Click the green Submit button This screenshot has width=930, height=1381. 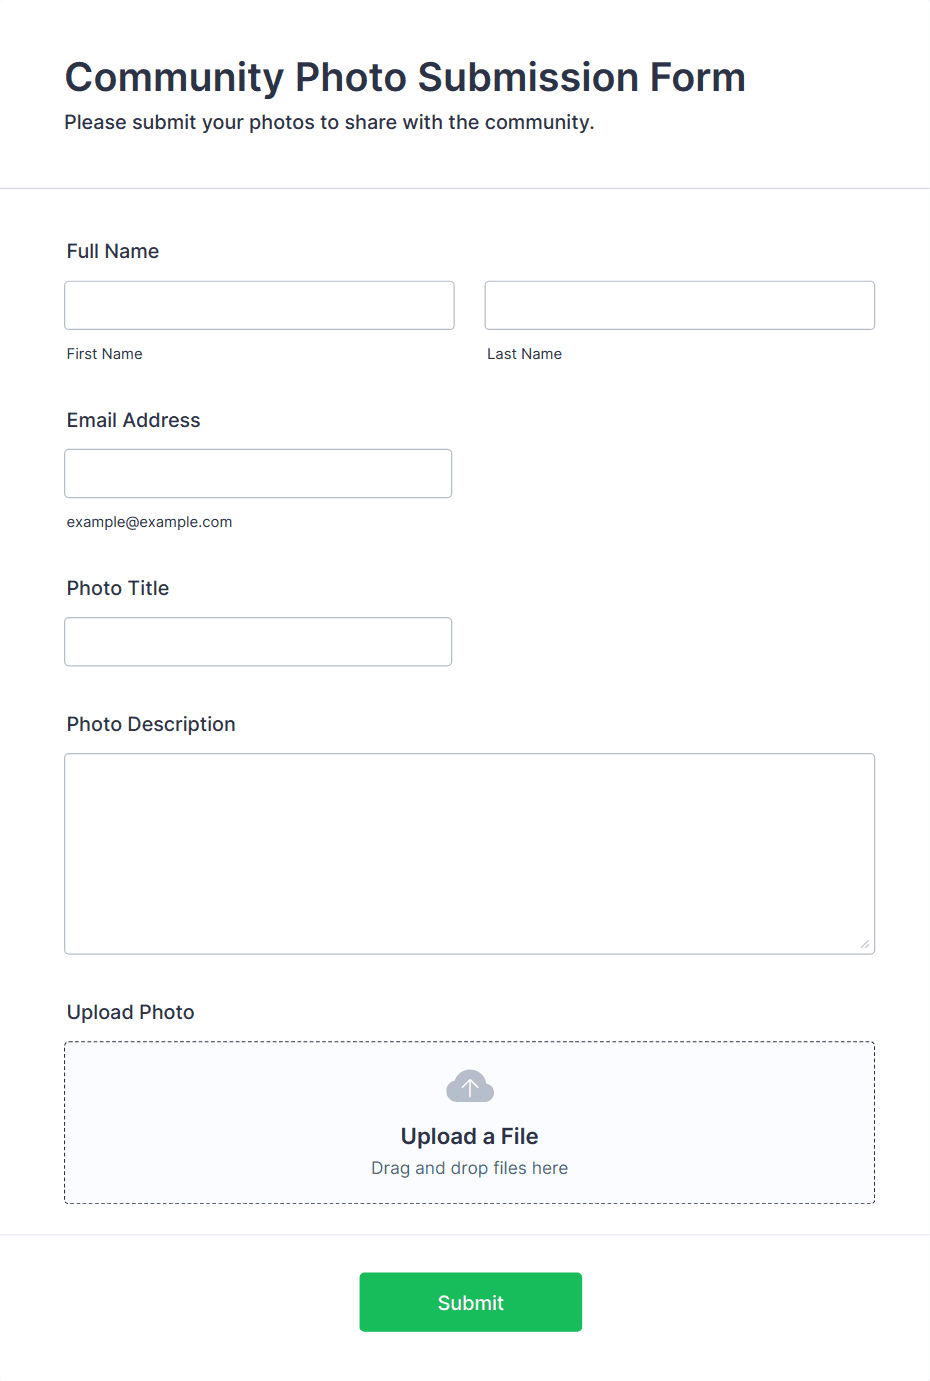pos(470,1302)
